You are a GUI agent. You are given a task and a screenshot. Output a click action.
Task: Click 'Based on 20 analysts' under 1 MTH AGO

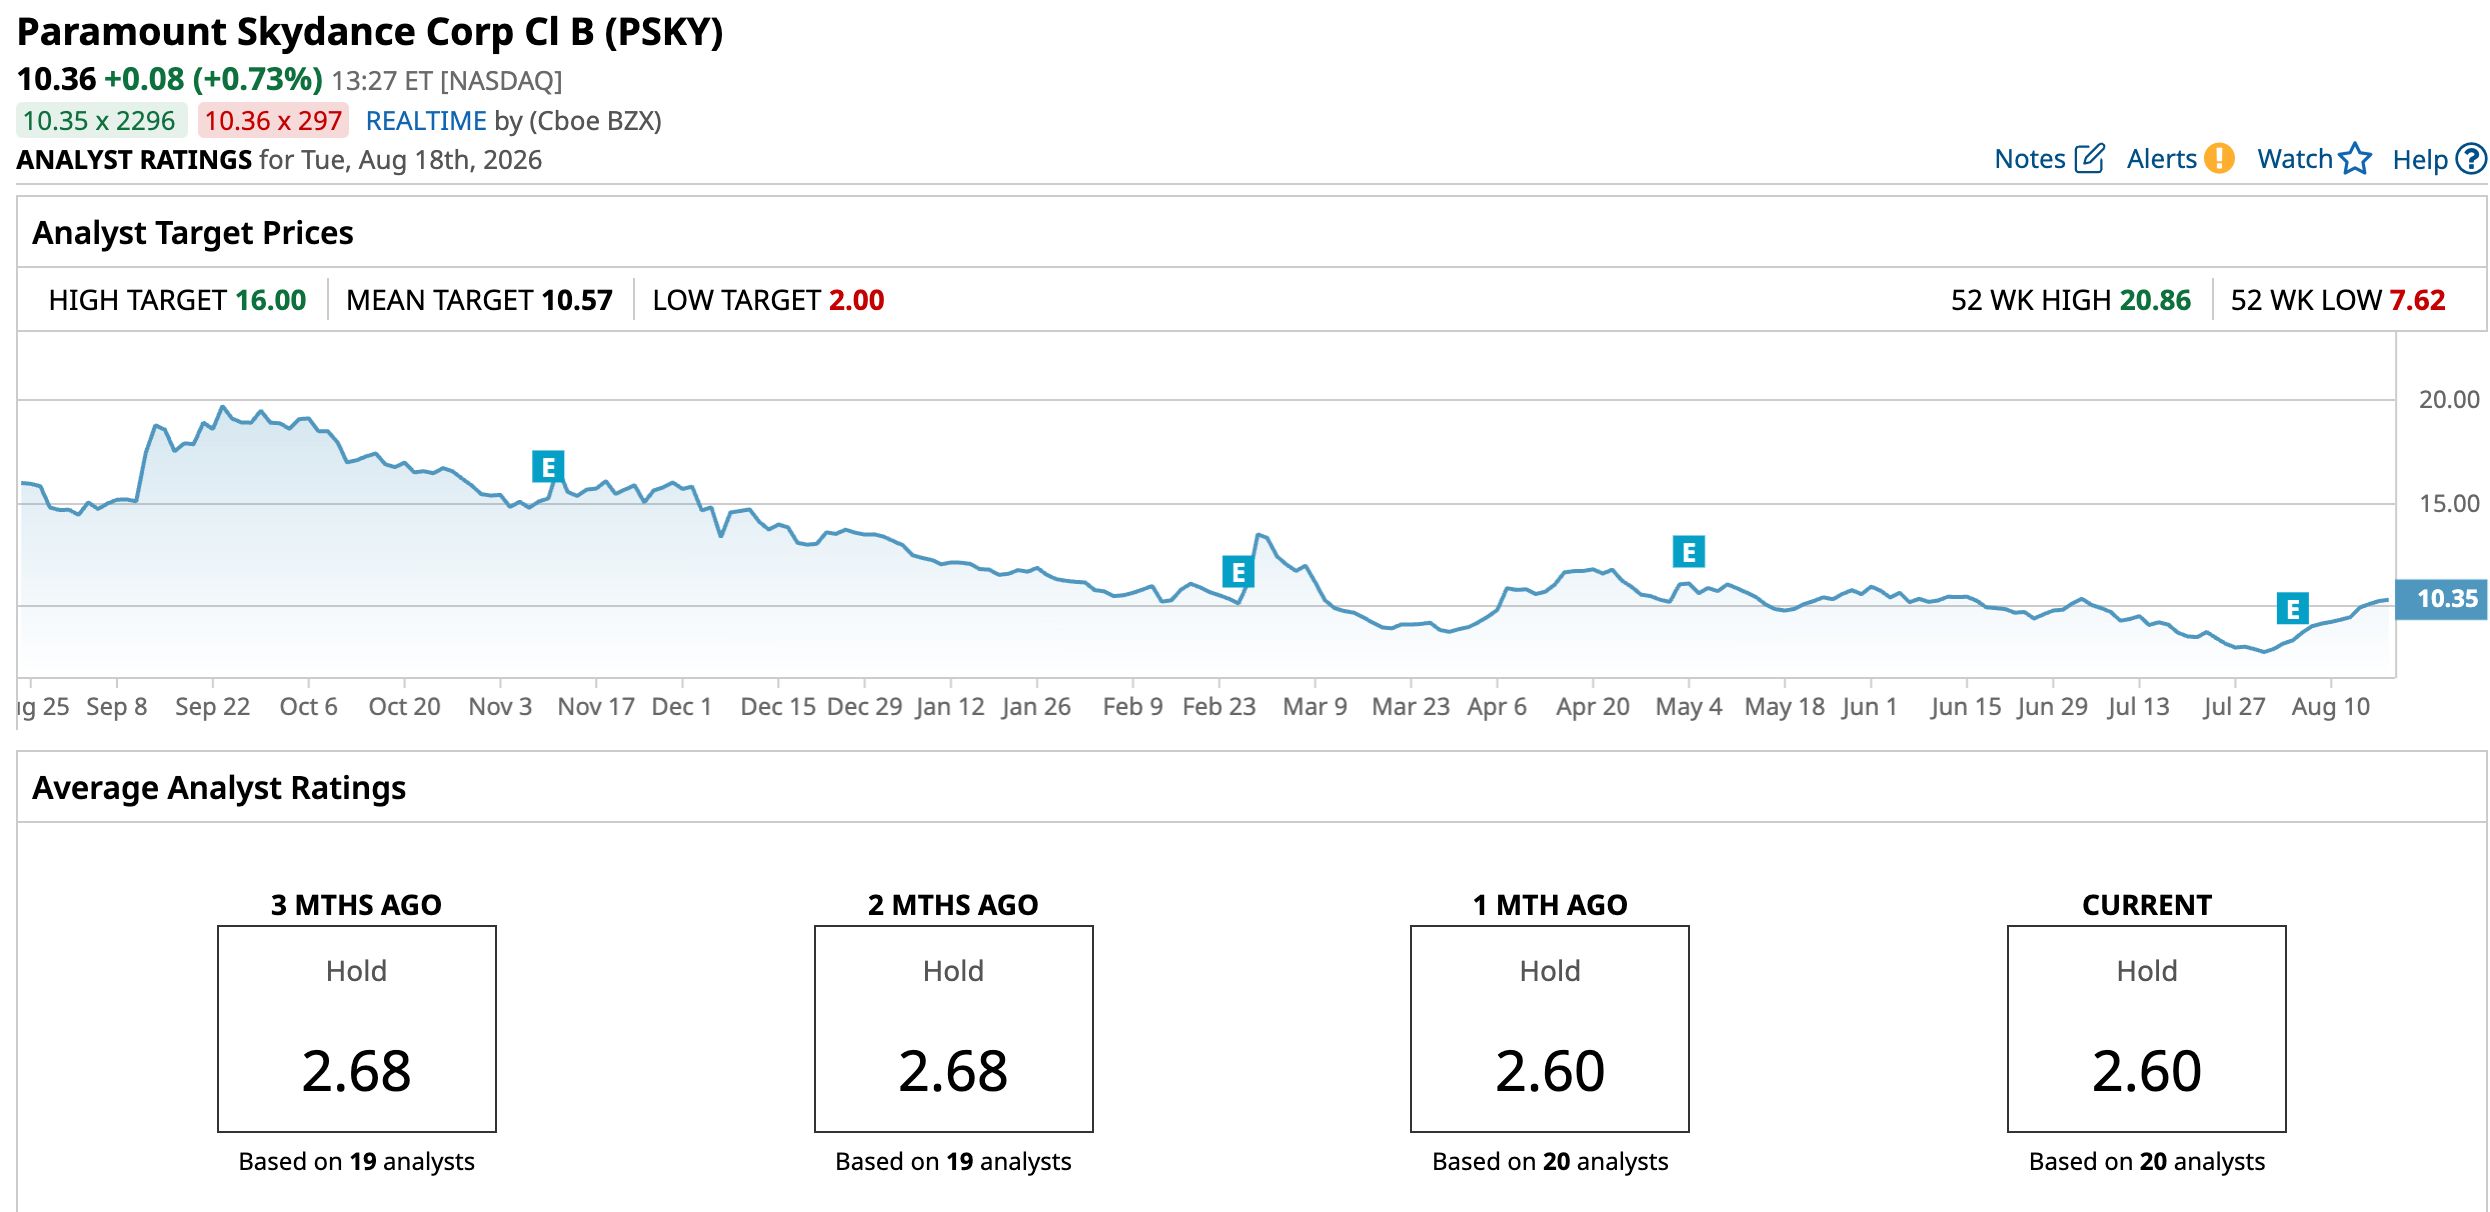tap(1550, 1161)
